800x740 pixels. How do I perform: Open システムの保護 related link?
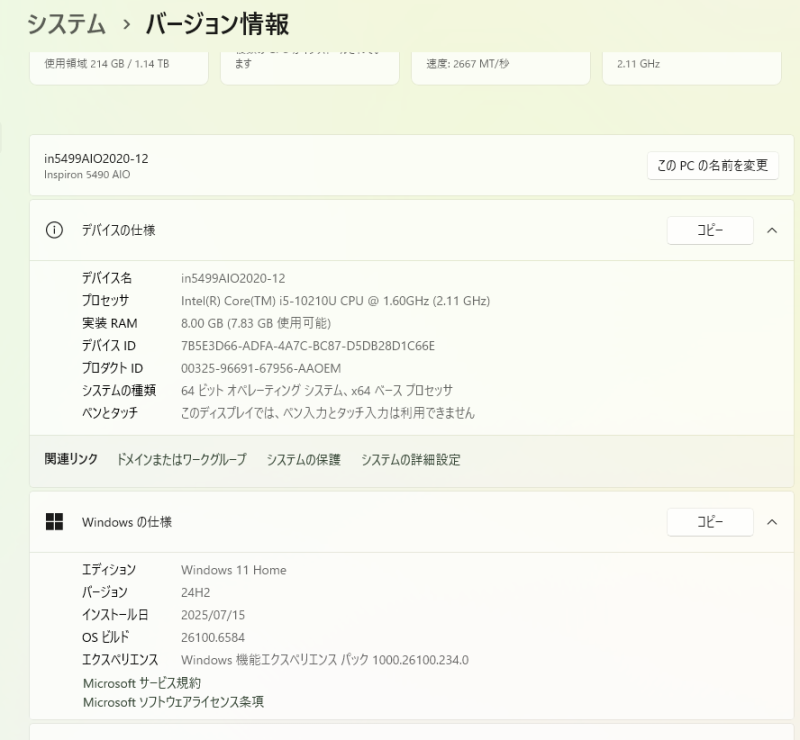click(303, 460)
